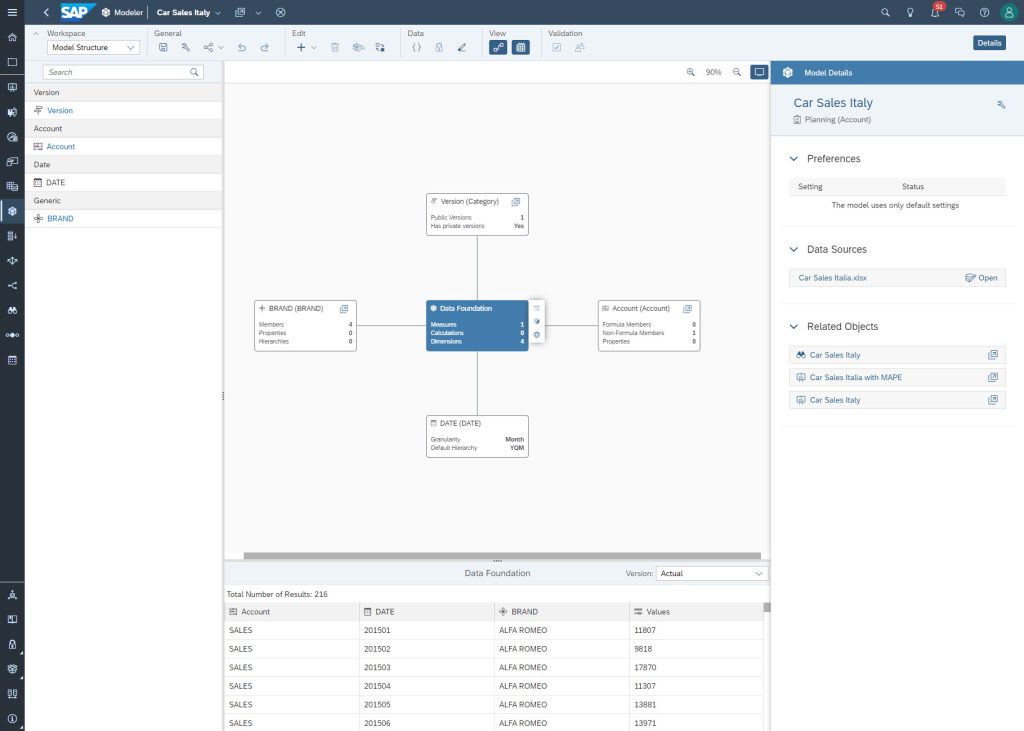Collapse the Data Sources section
The width and height of the screenshot is (1024, 731).
[794, 250]
